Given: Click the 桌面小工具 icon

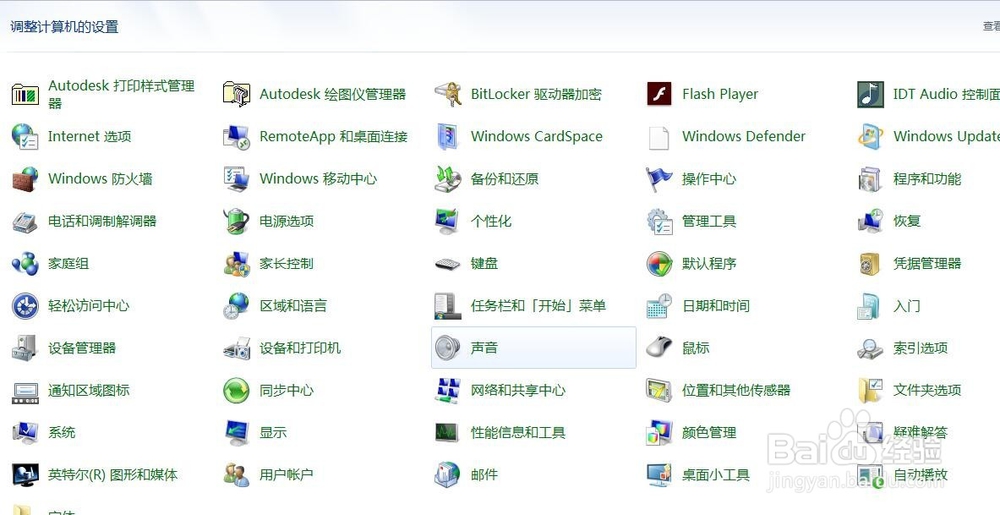Looking at the screenshot, I should 659,475.
